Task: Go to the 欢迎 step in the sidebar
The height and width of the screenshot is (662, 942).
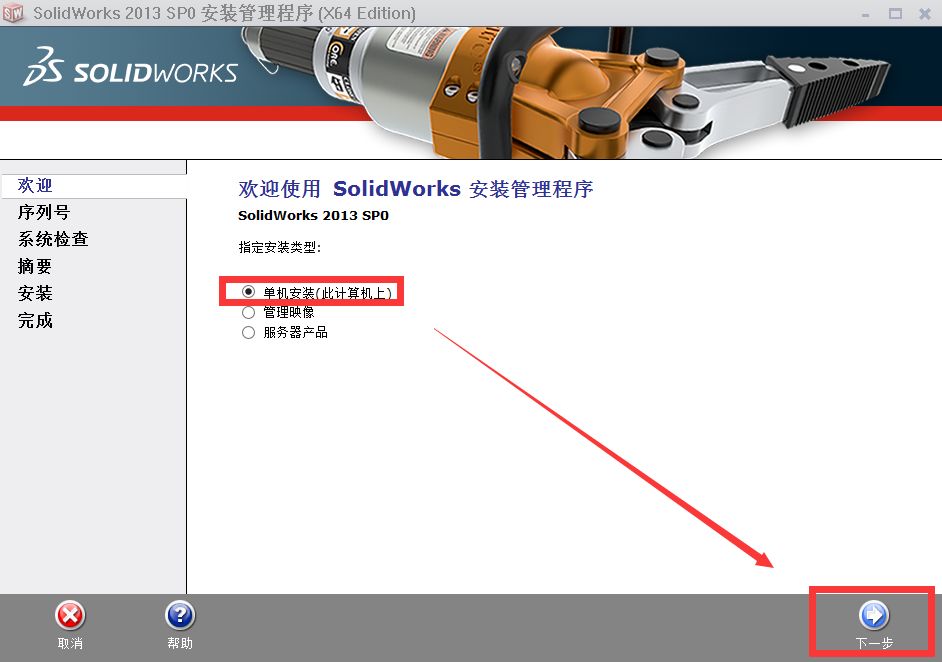Action: (x=35, y=185)
